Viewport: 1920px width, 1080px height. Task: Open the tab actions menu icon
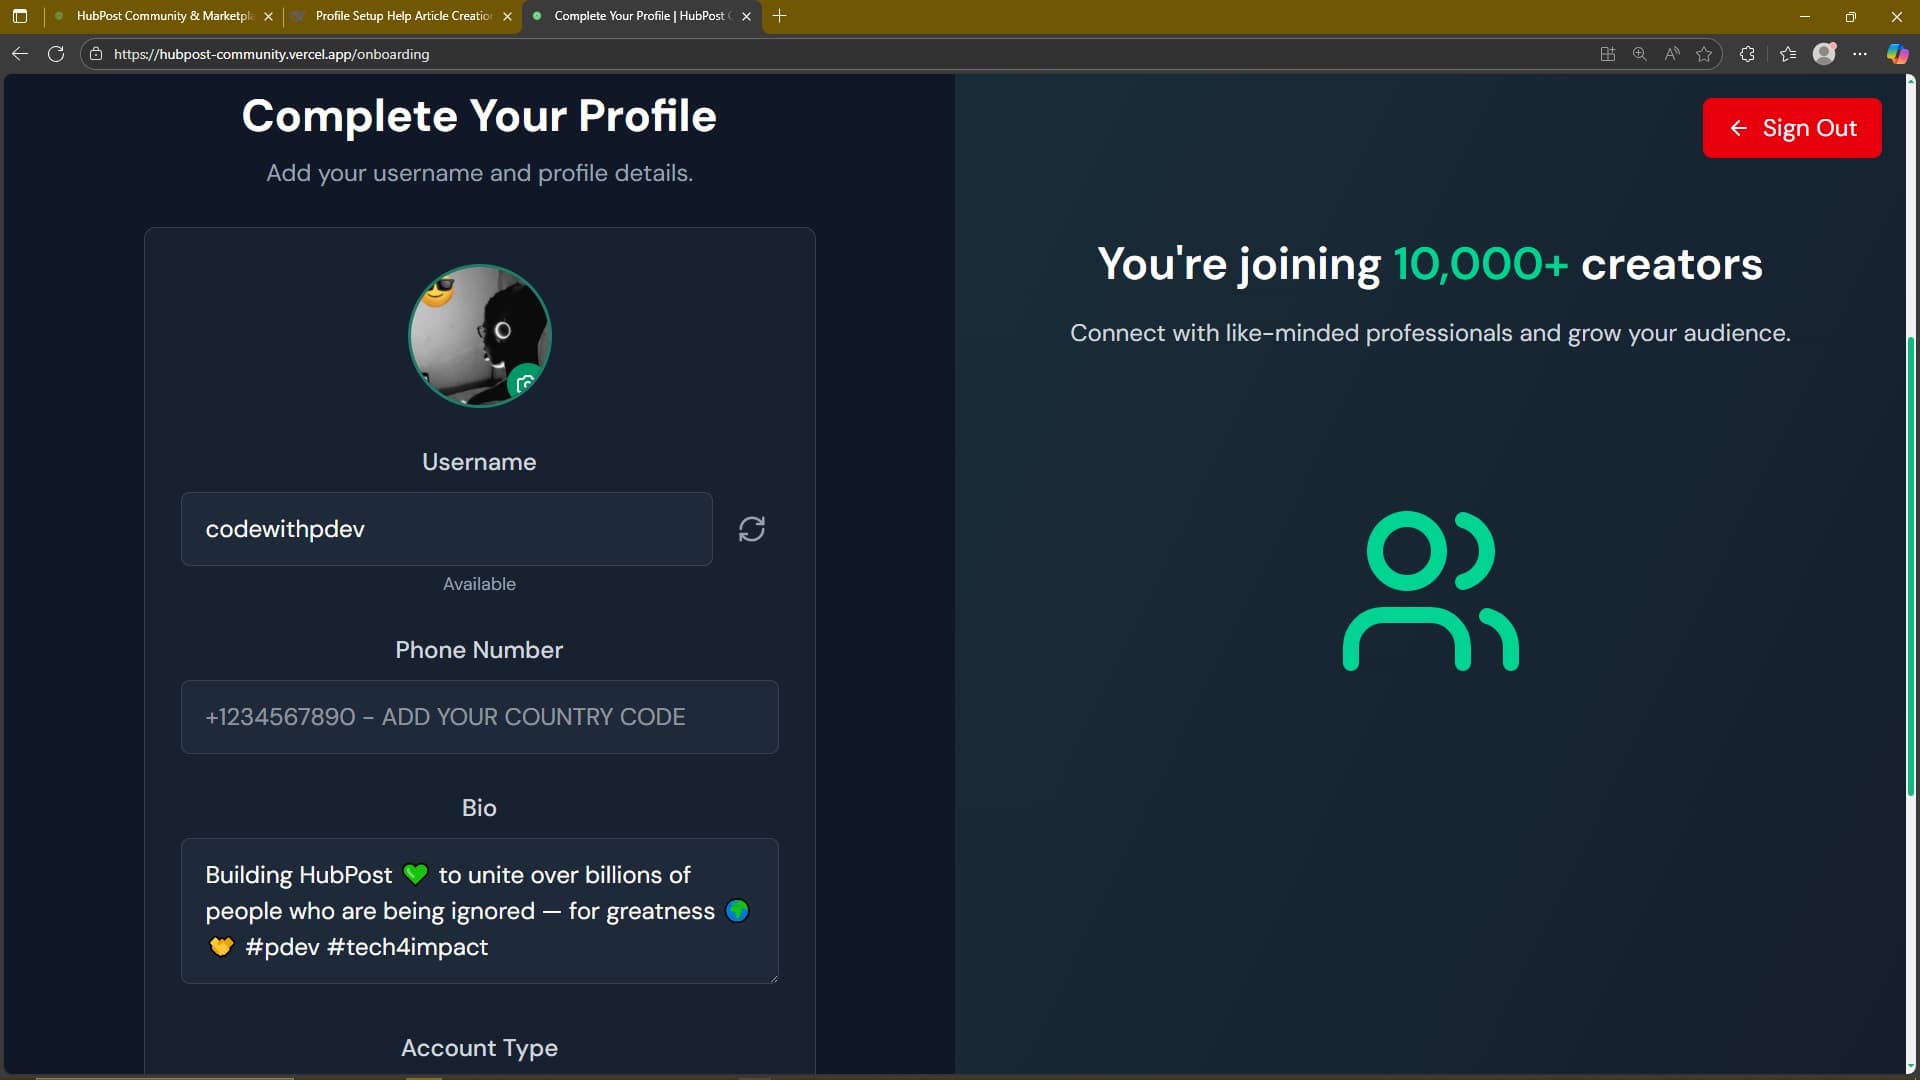click(20, 16)
